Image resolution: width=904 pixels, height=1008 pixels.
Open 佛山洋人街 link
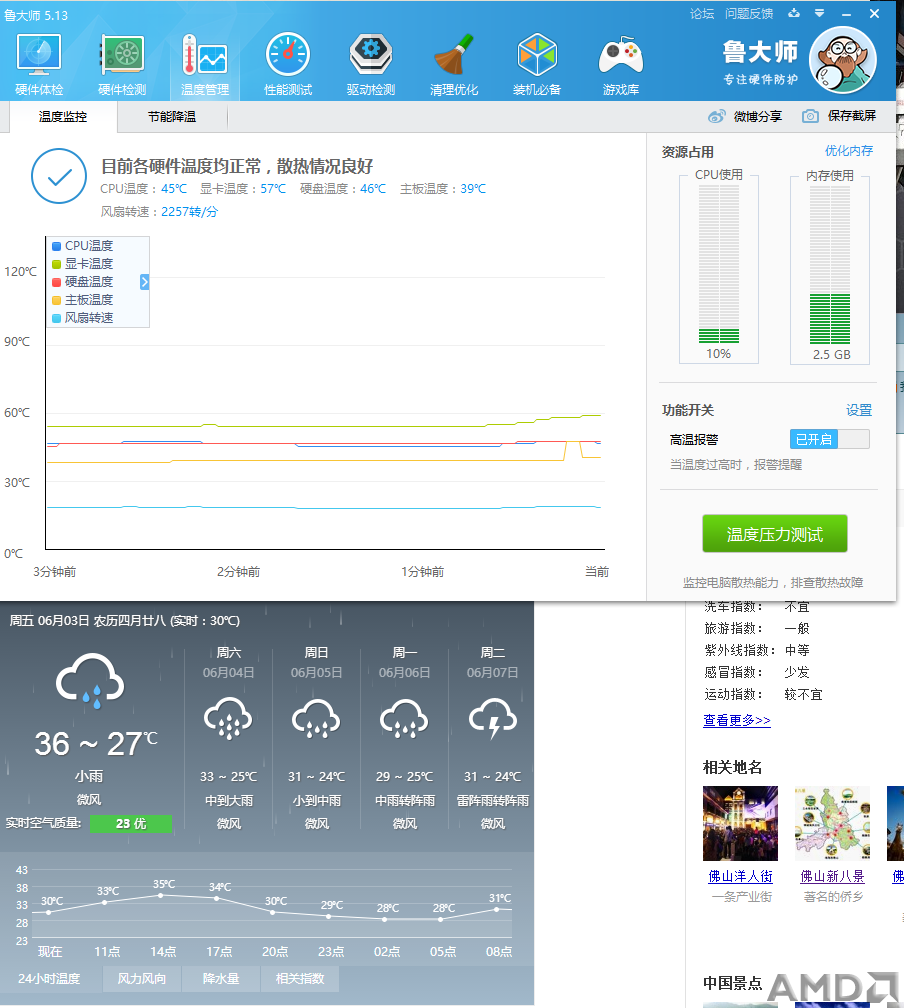click(741, 876)
